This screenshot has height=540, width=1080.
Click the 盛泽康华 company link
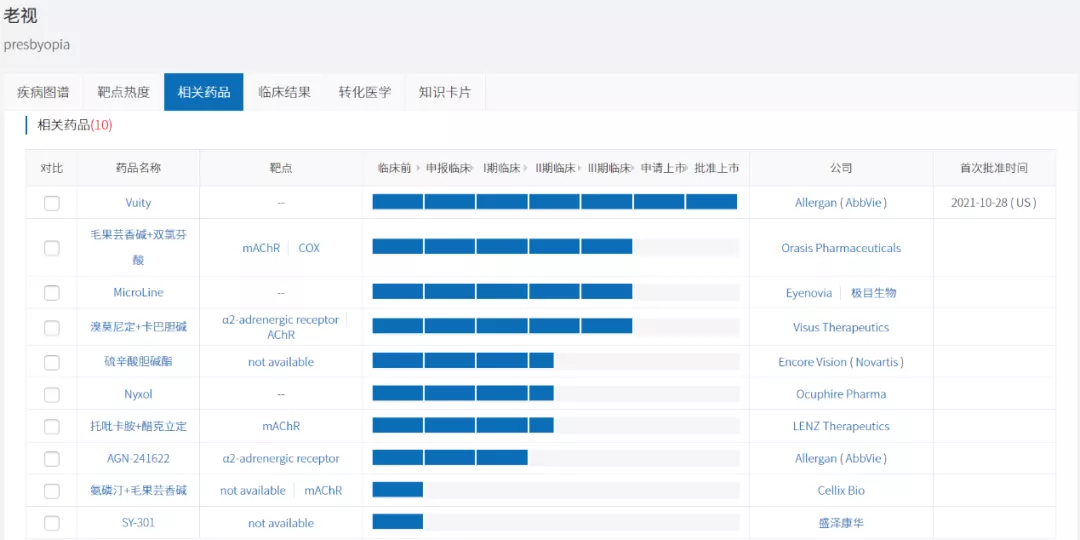[x=841, y=523]
